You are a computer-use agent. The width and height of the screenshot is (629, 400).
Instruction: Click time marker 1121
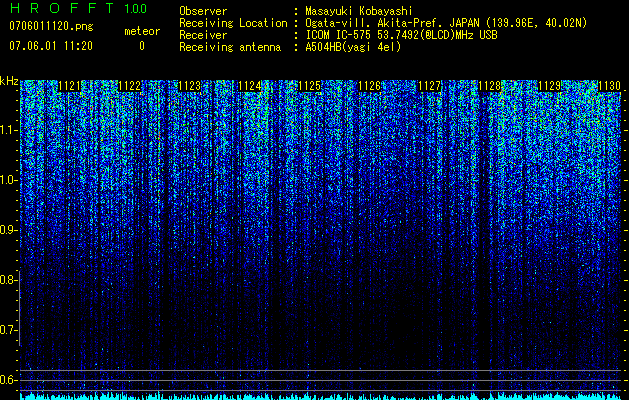click(x=69, y=86)
